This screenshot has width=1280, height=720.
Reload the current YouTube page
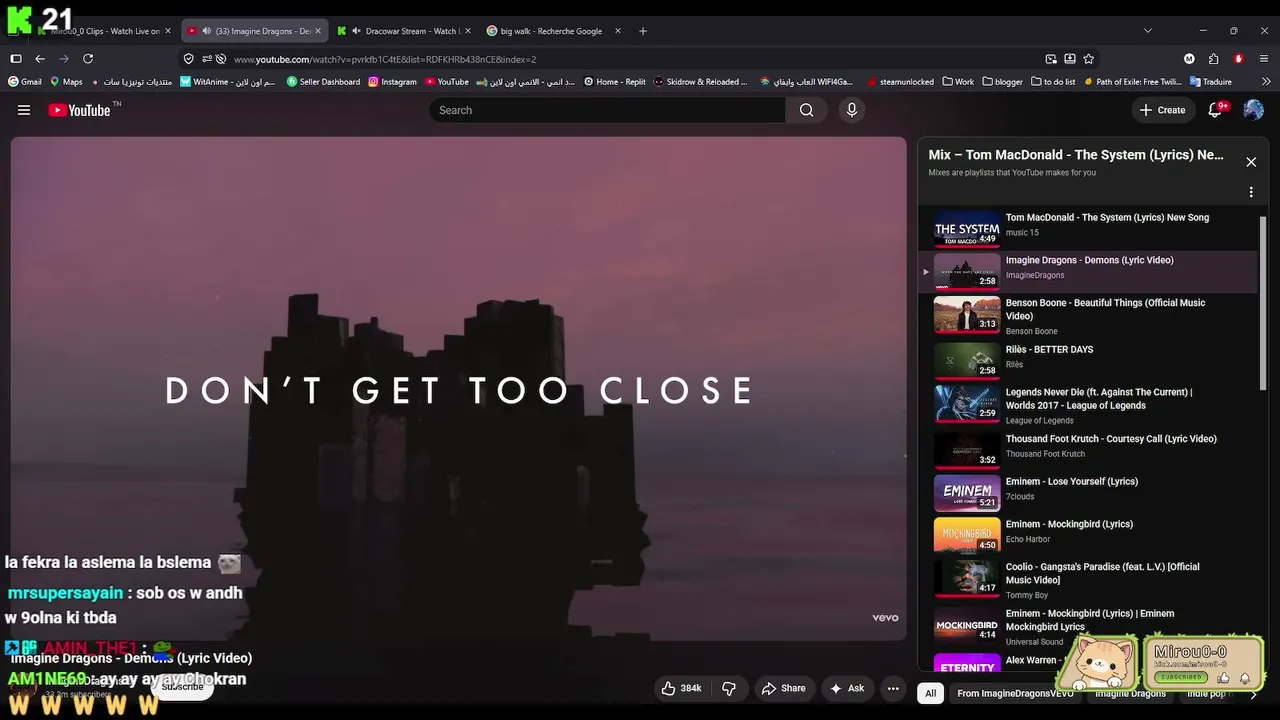(x=88, y=59)
